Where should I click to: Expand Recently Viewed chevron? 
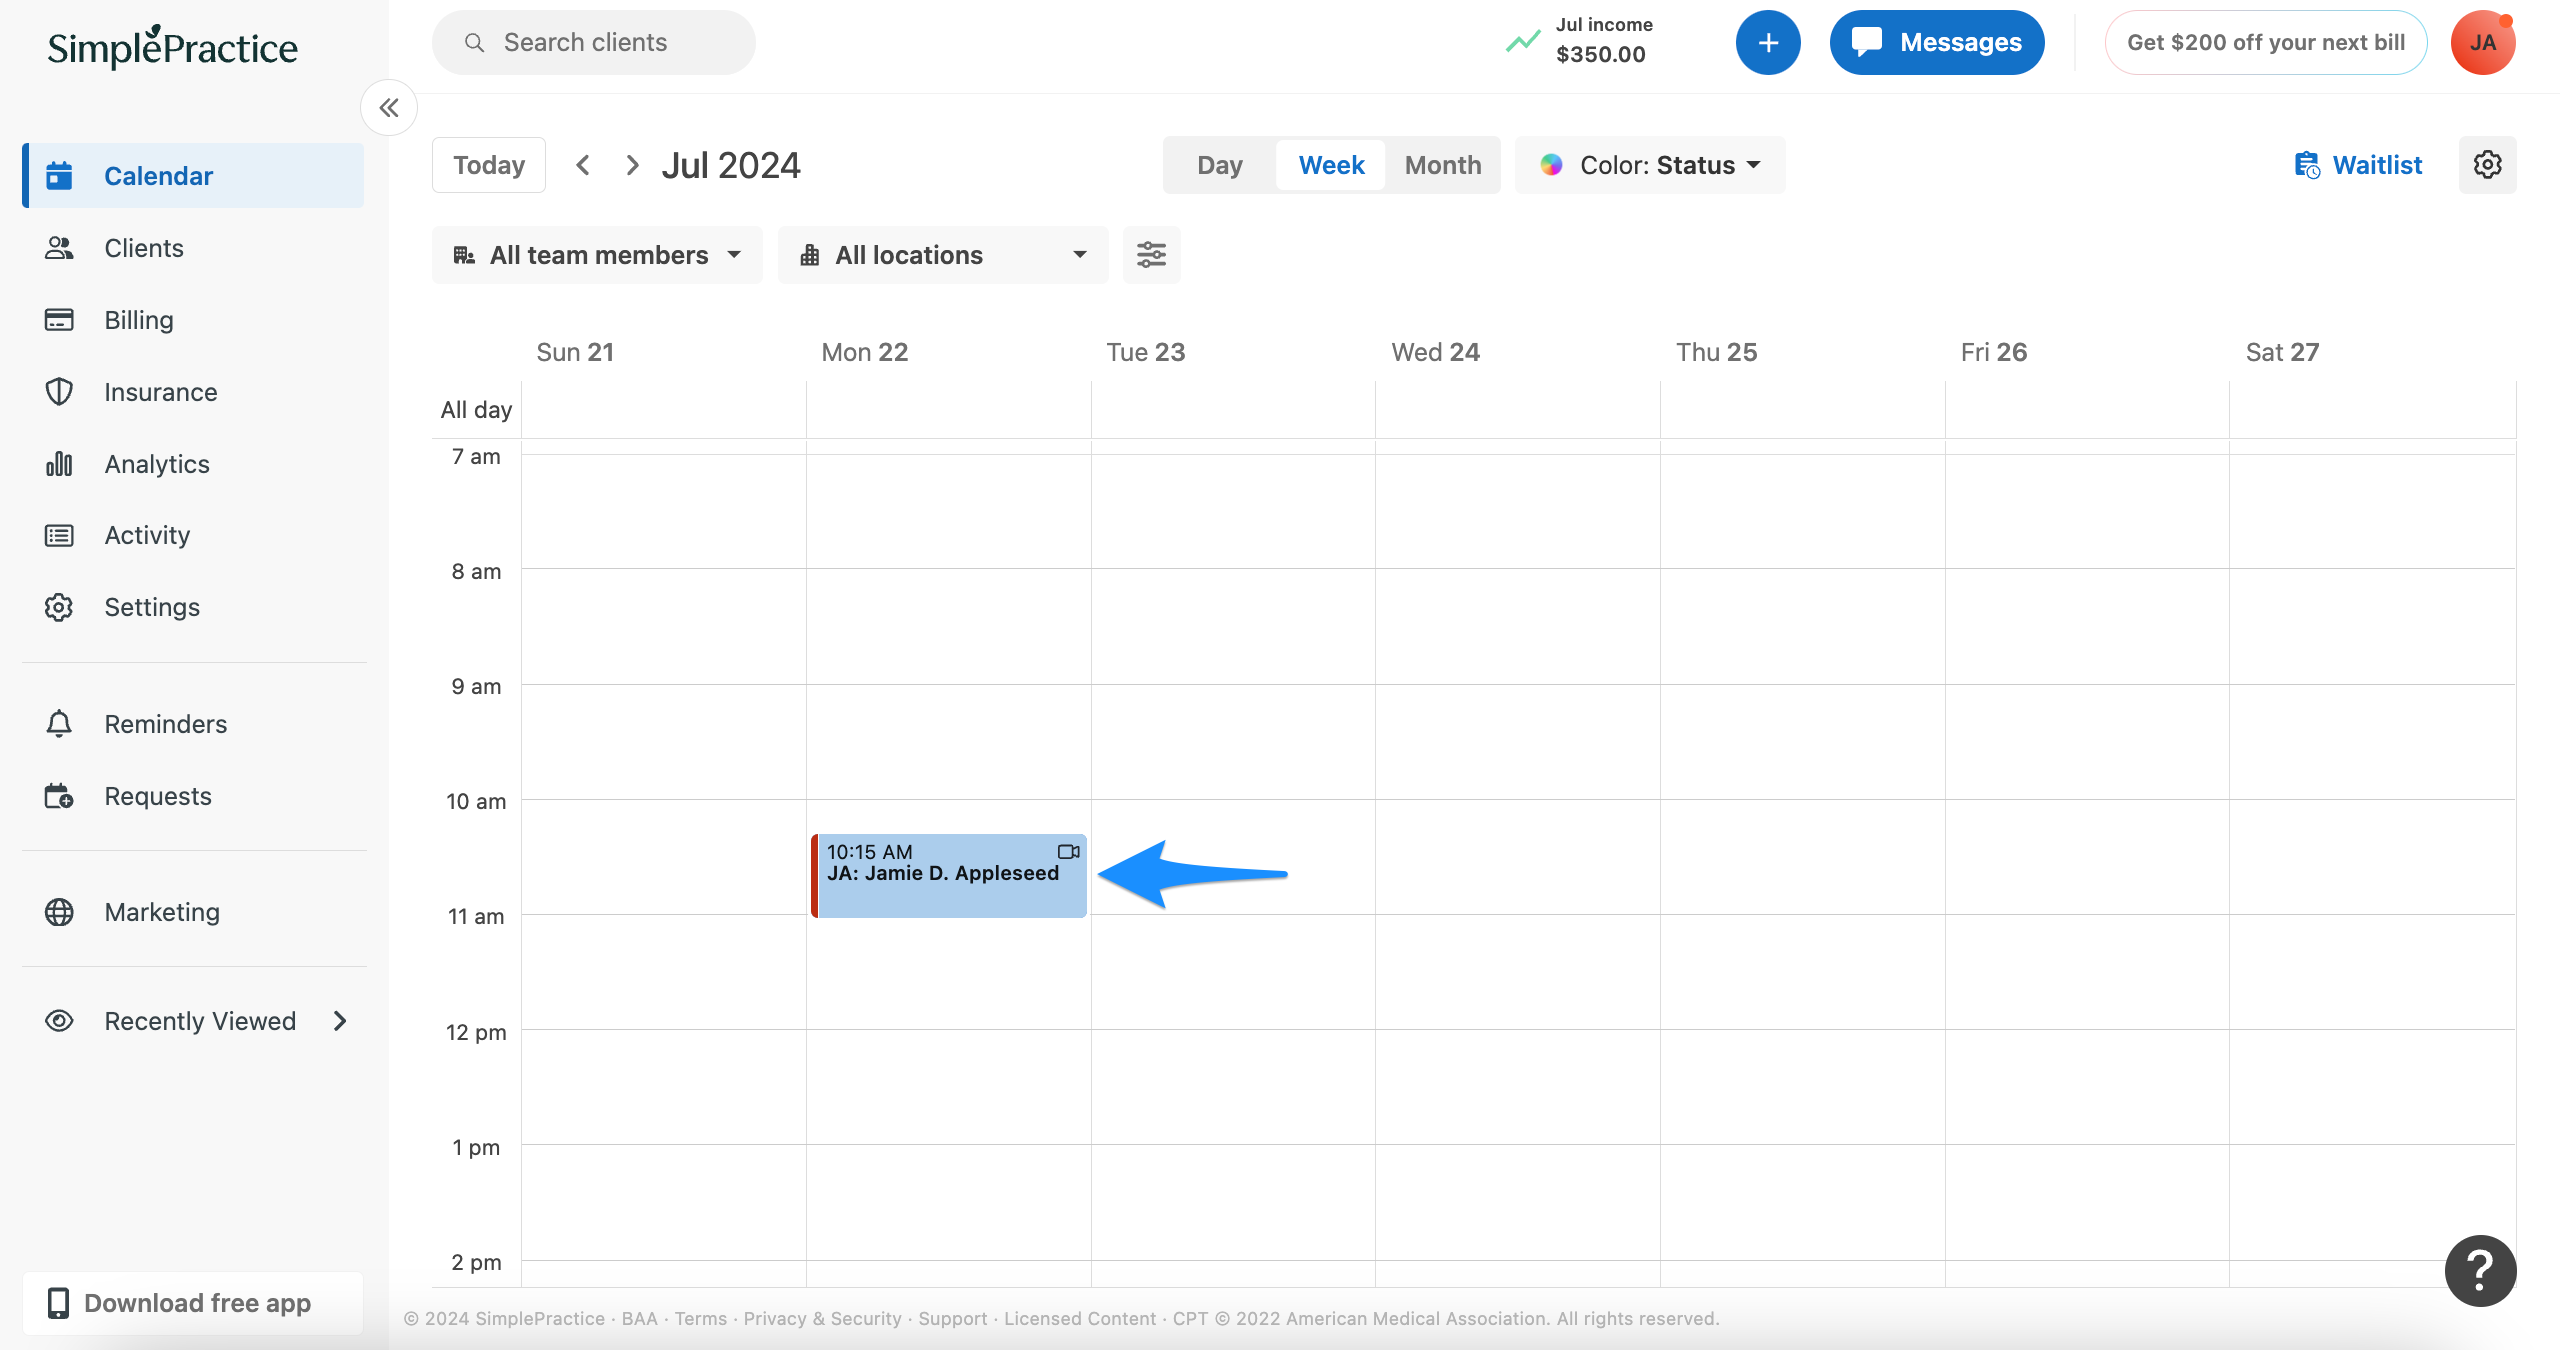tap(340, 1021)
